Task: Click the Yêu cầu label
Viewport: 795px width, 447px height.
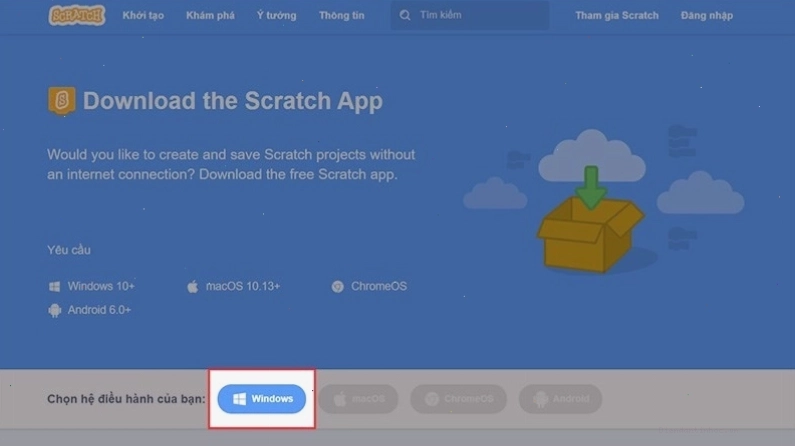Action: pos(69,250)
